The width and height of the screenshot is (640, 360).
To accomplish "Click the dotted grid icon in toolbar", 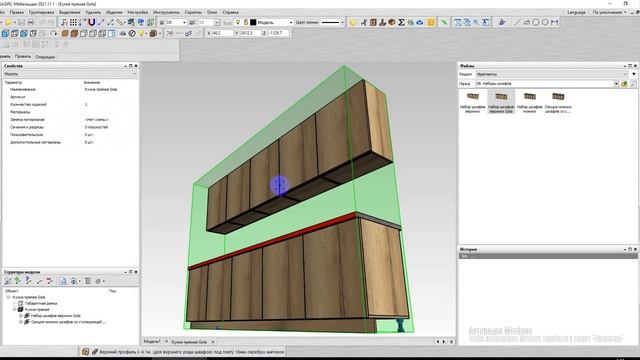I will coord(73,22).
